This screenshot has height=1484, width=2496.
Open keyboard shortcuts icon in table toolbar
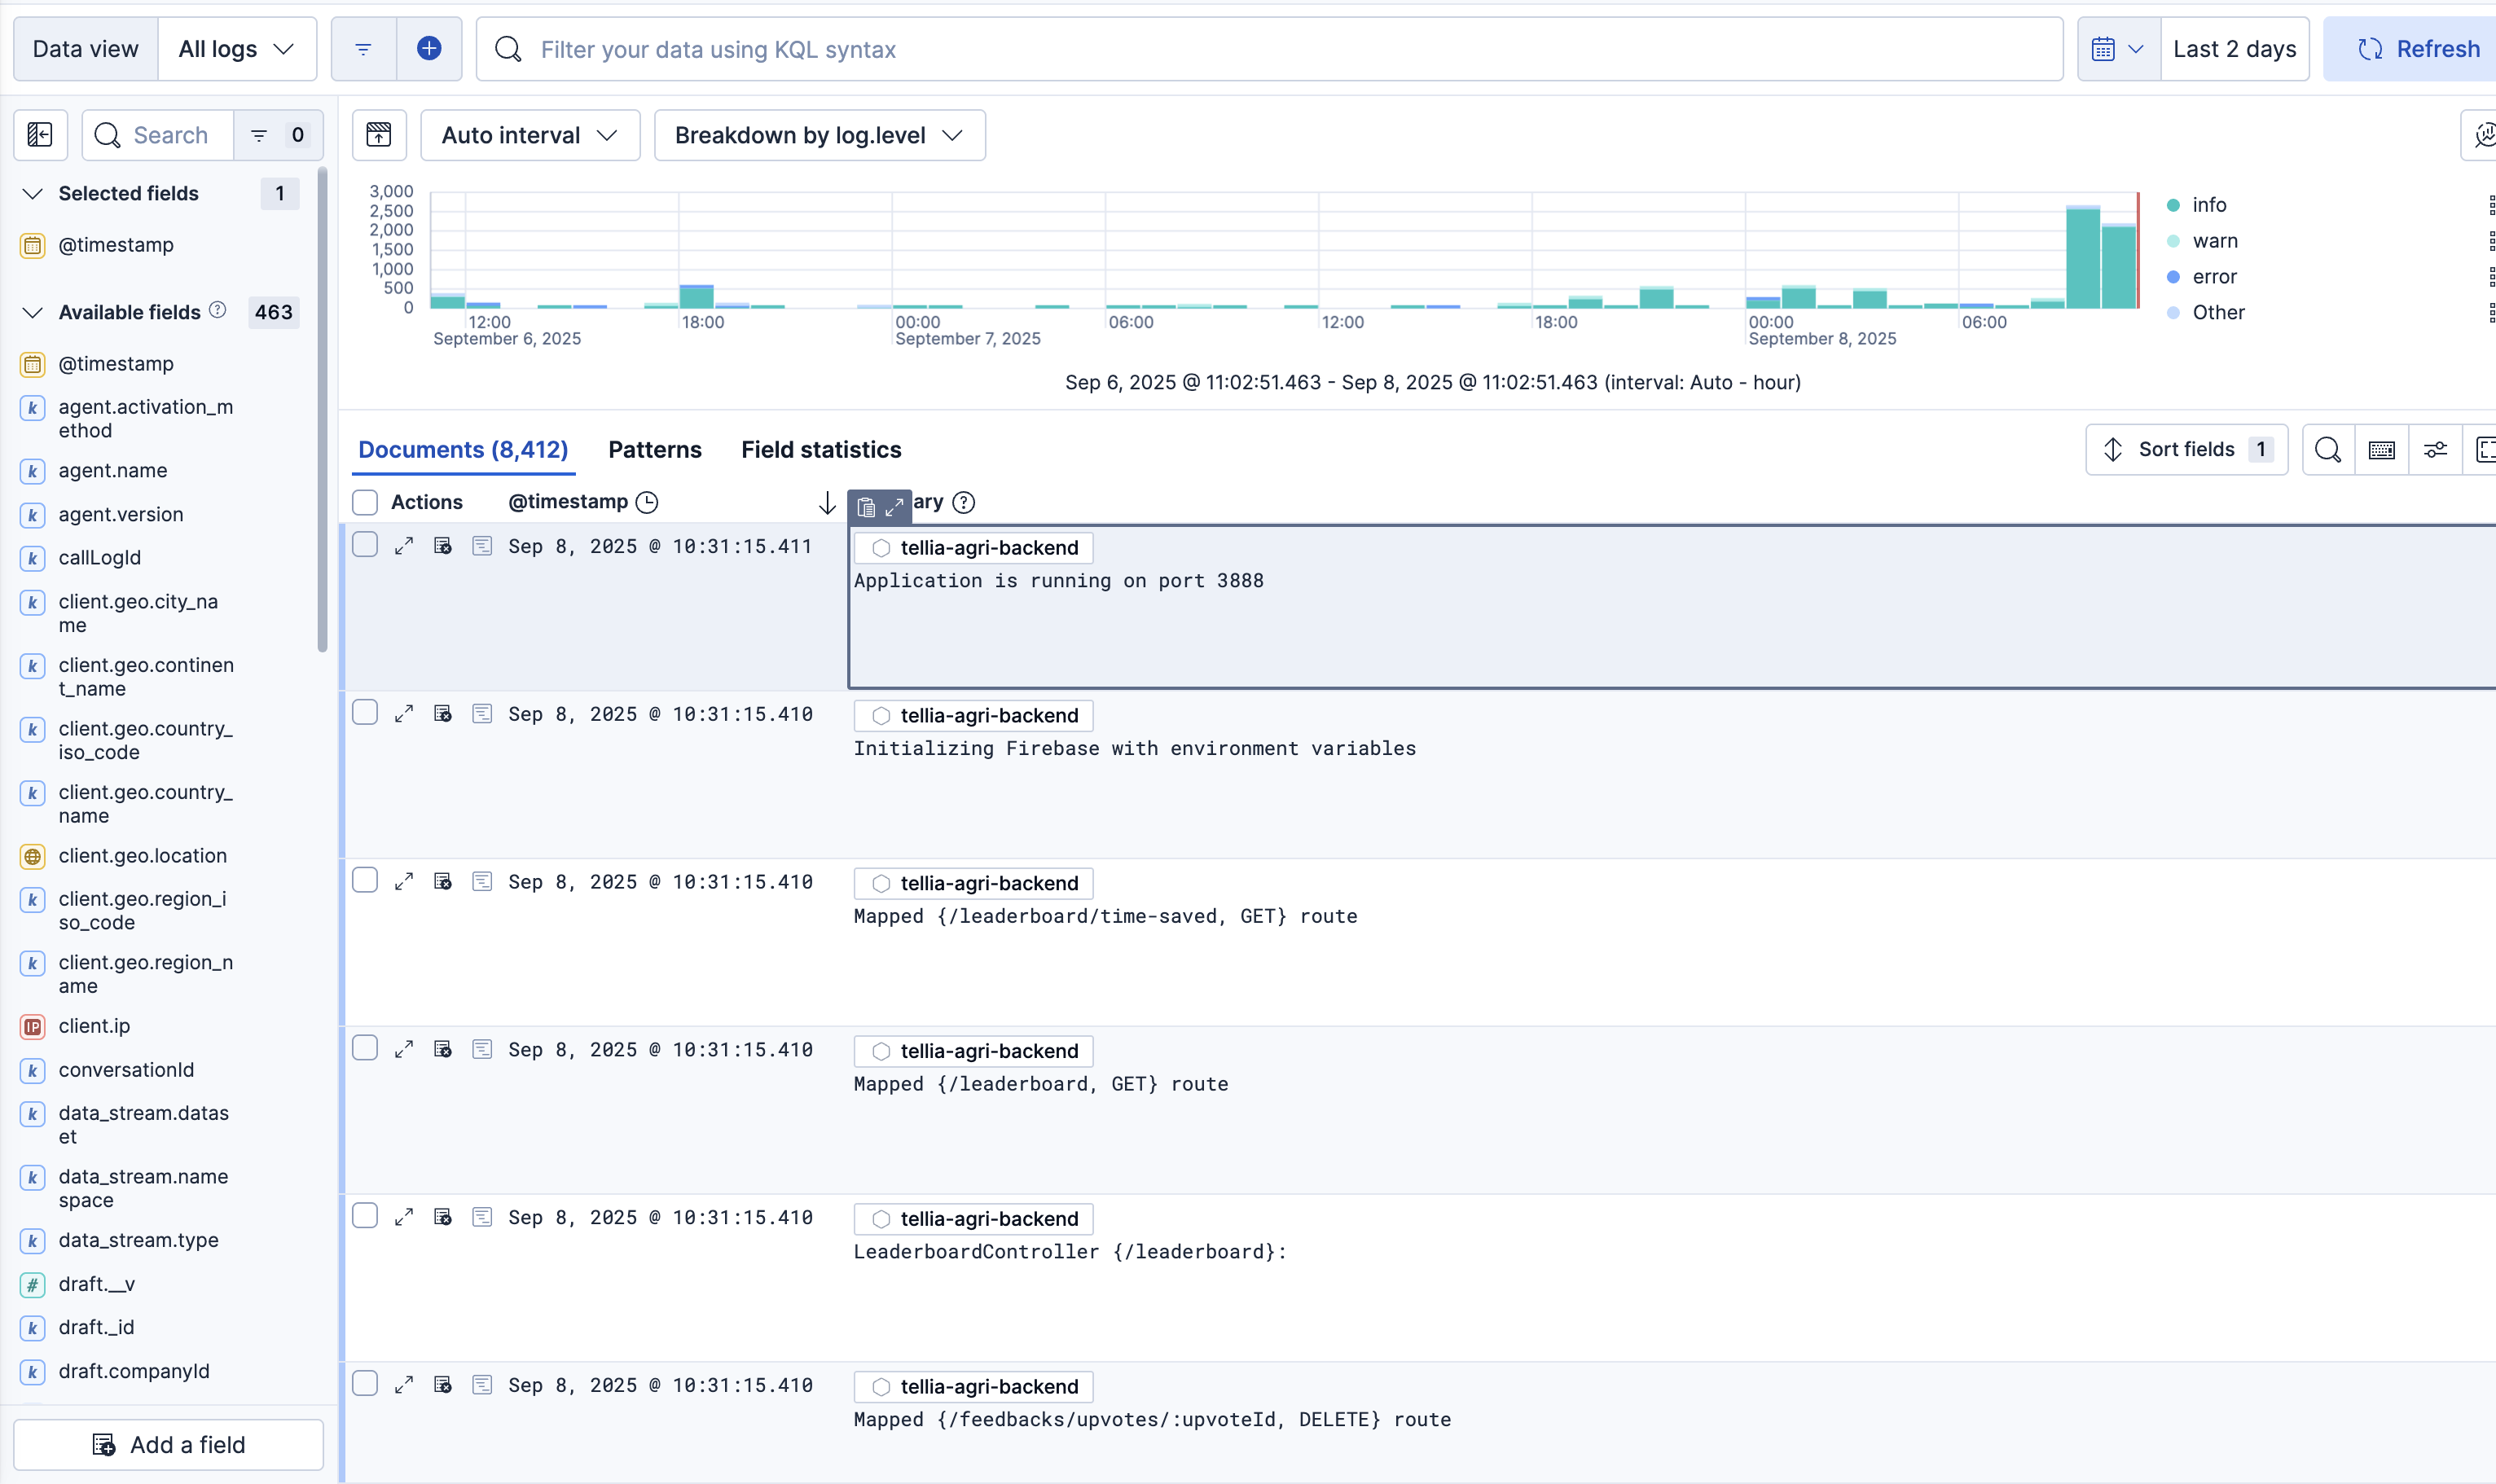pos(2381,450)
